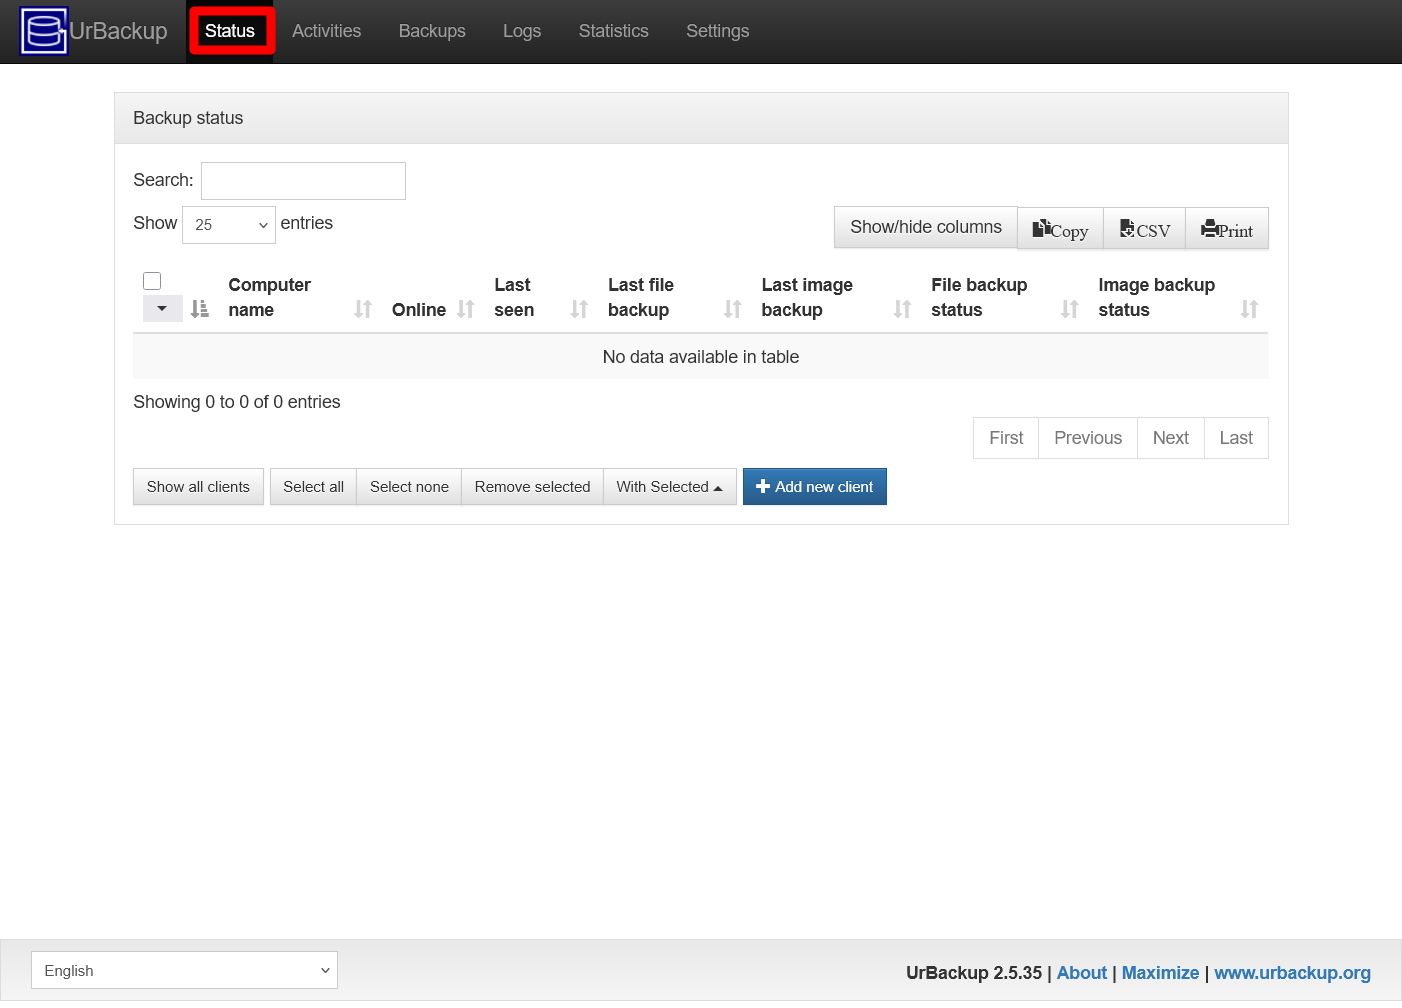The width and height of the screenshot is (1402, 1008).
Task: Open the header checkbox dropdown arrow
Action: point(162,308)
